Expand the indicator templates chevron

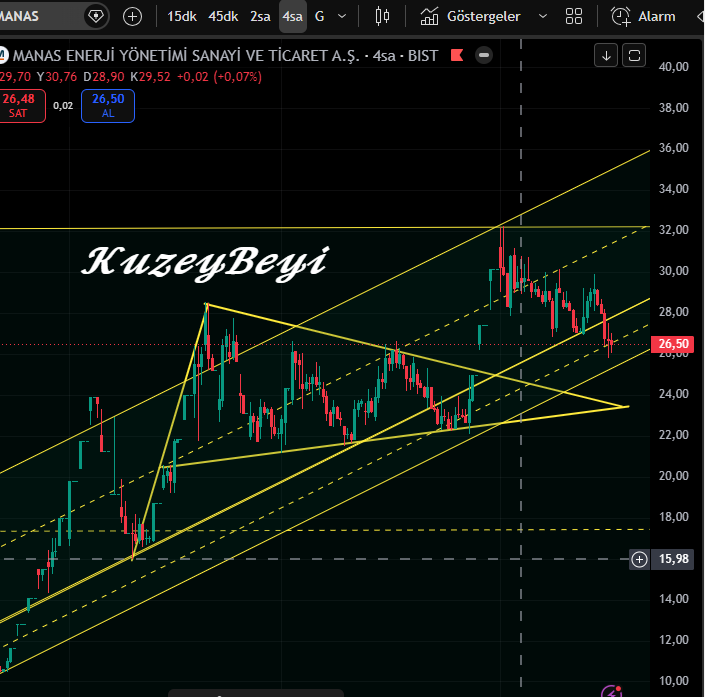(x=543, y=17)
